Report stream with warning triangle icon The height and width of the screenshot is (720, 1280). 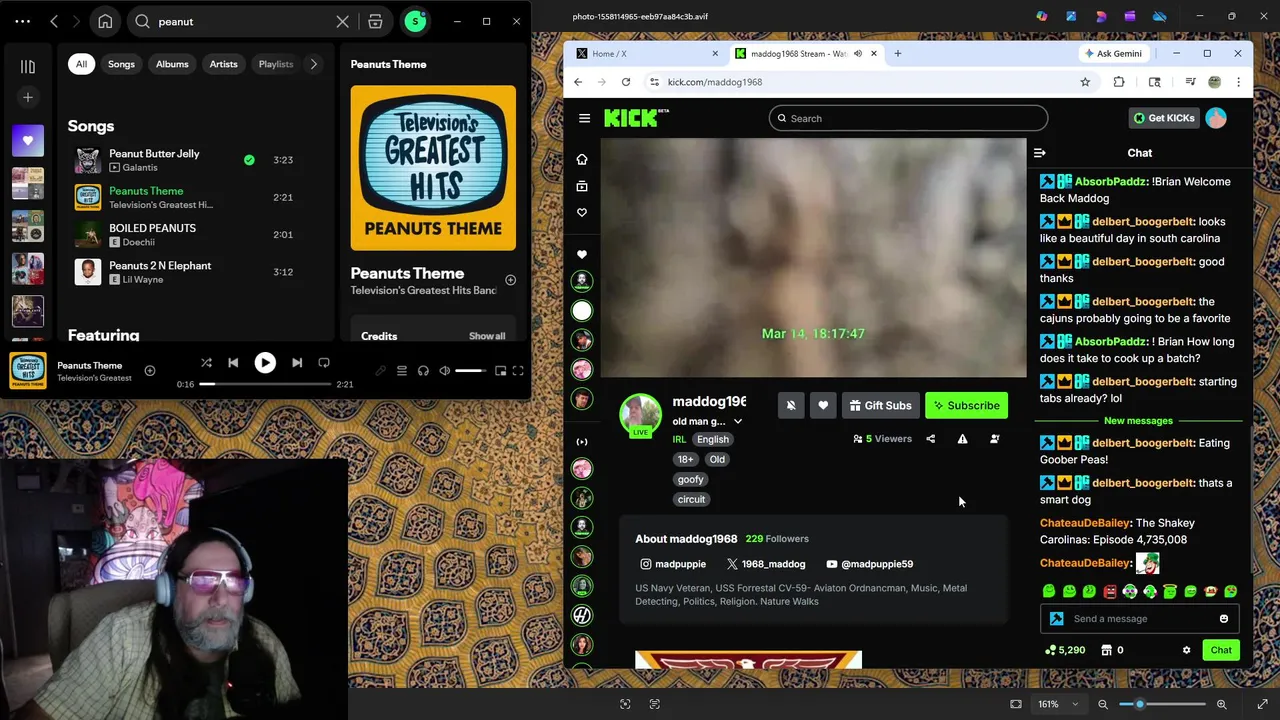pos(962,439)
